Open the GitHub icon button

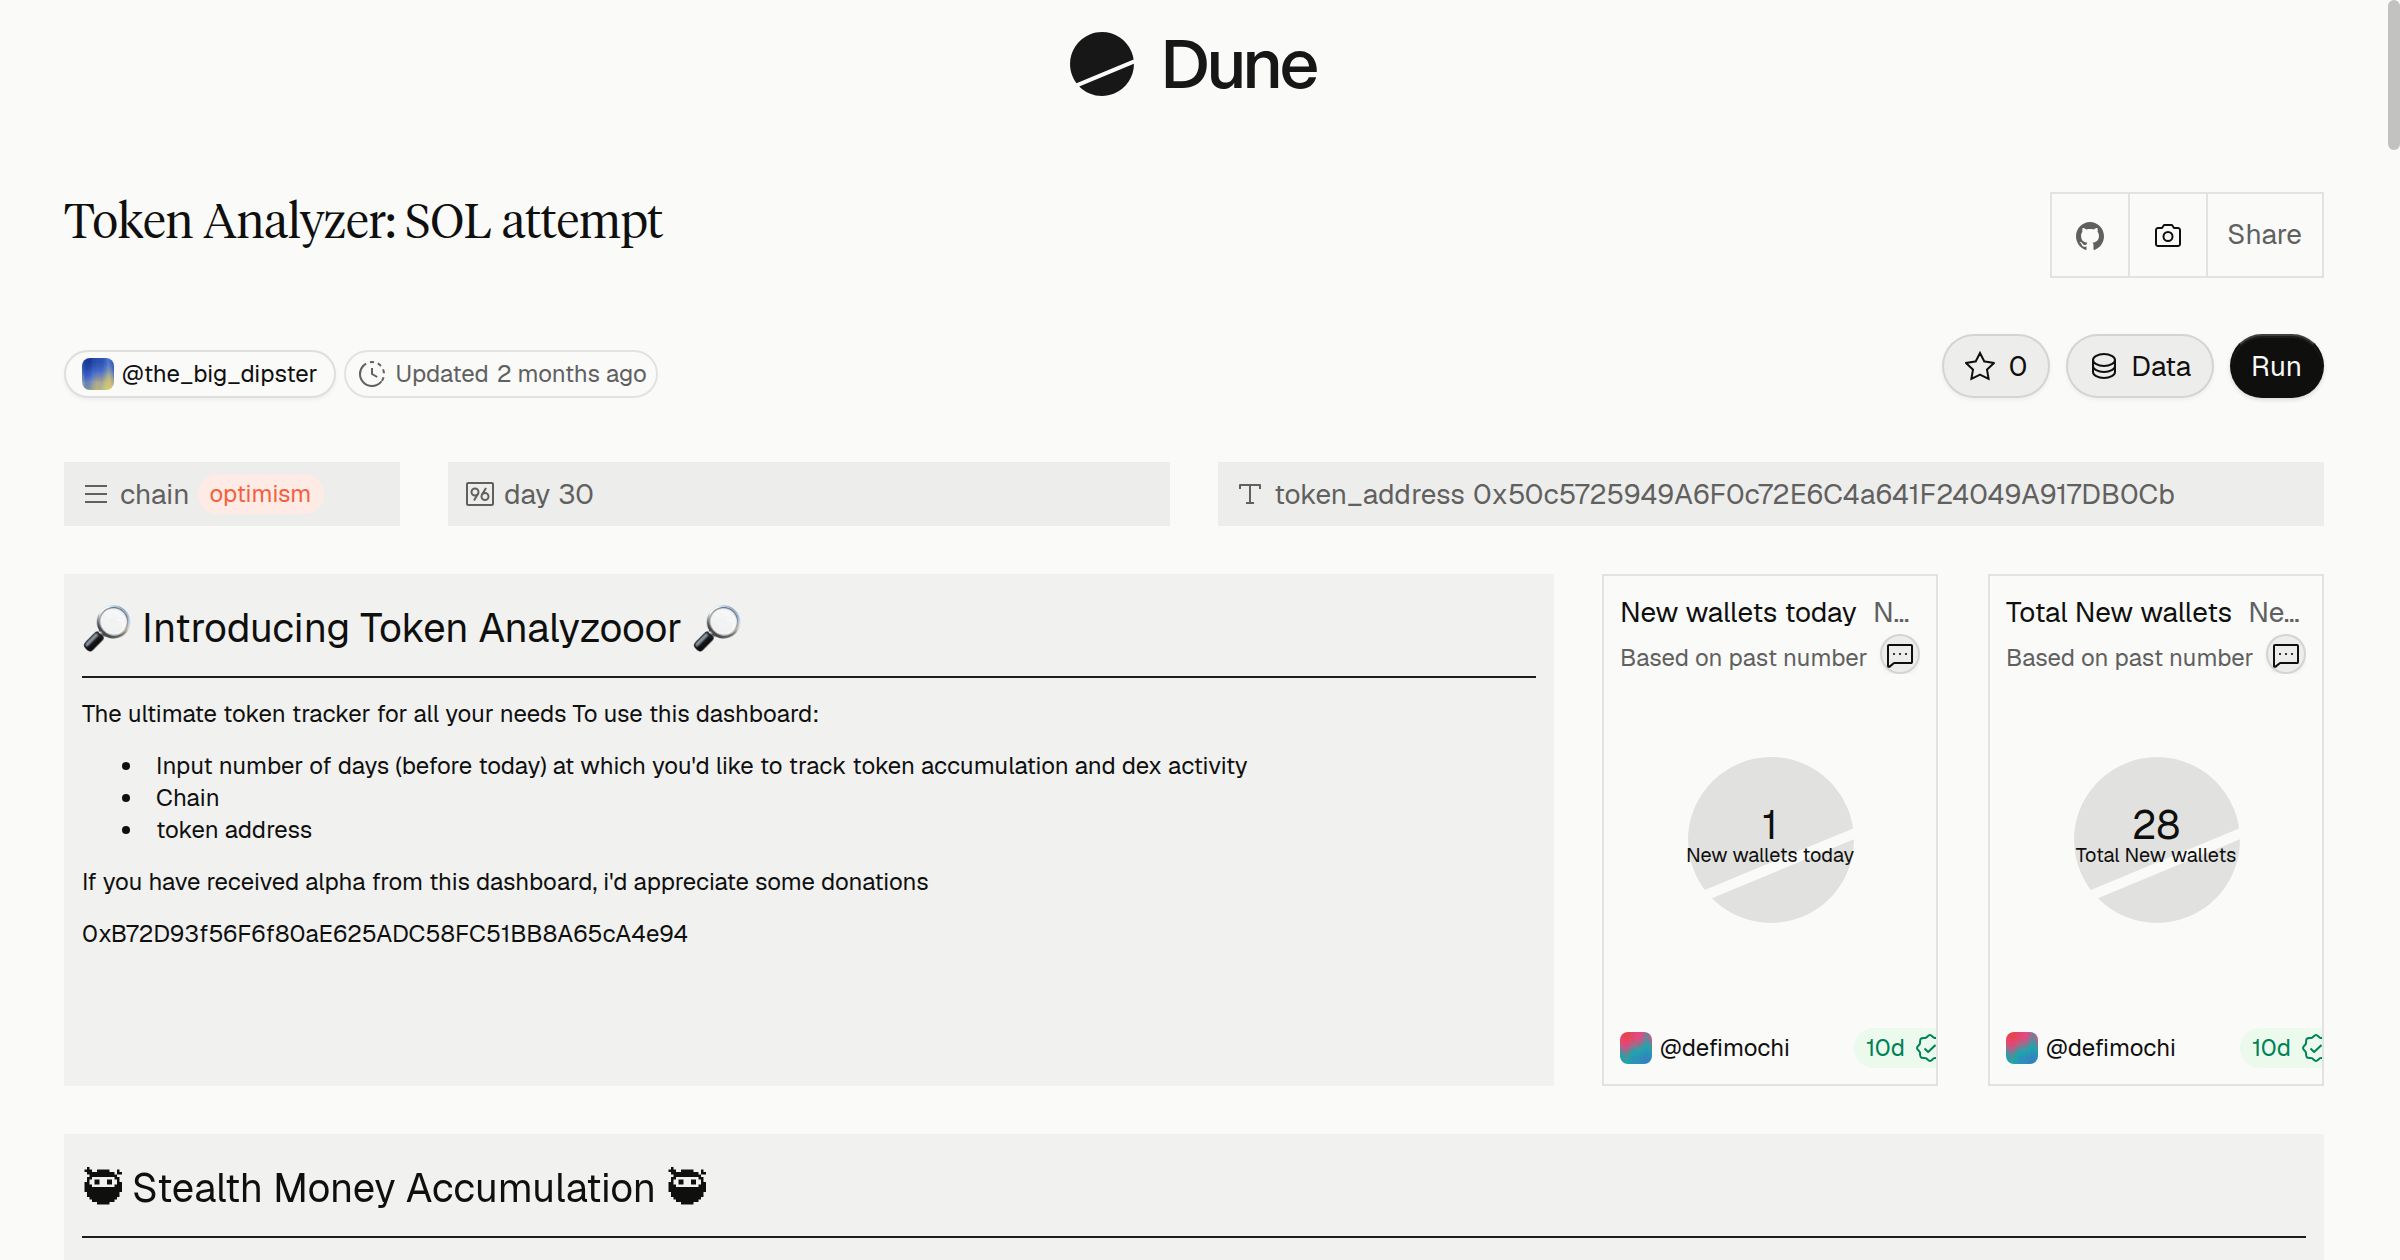[2090, 235]
